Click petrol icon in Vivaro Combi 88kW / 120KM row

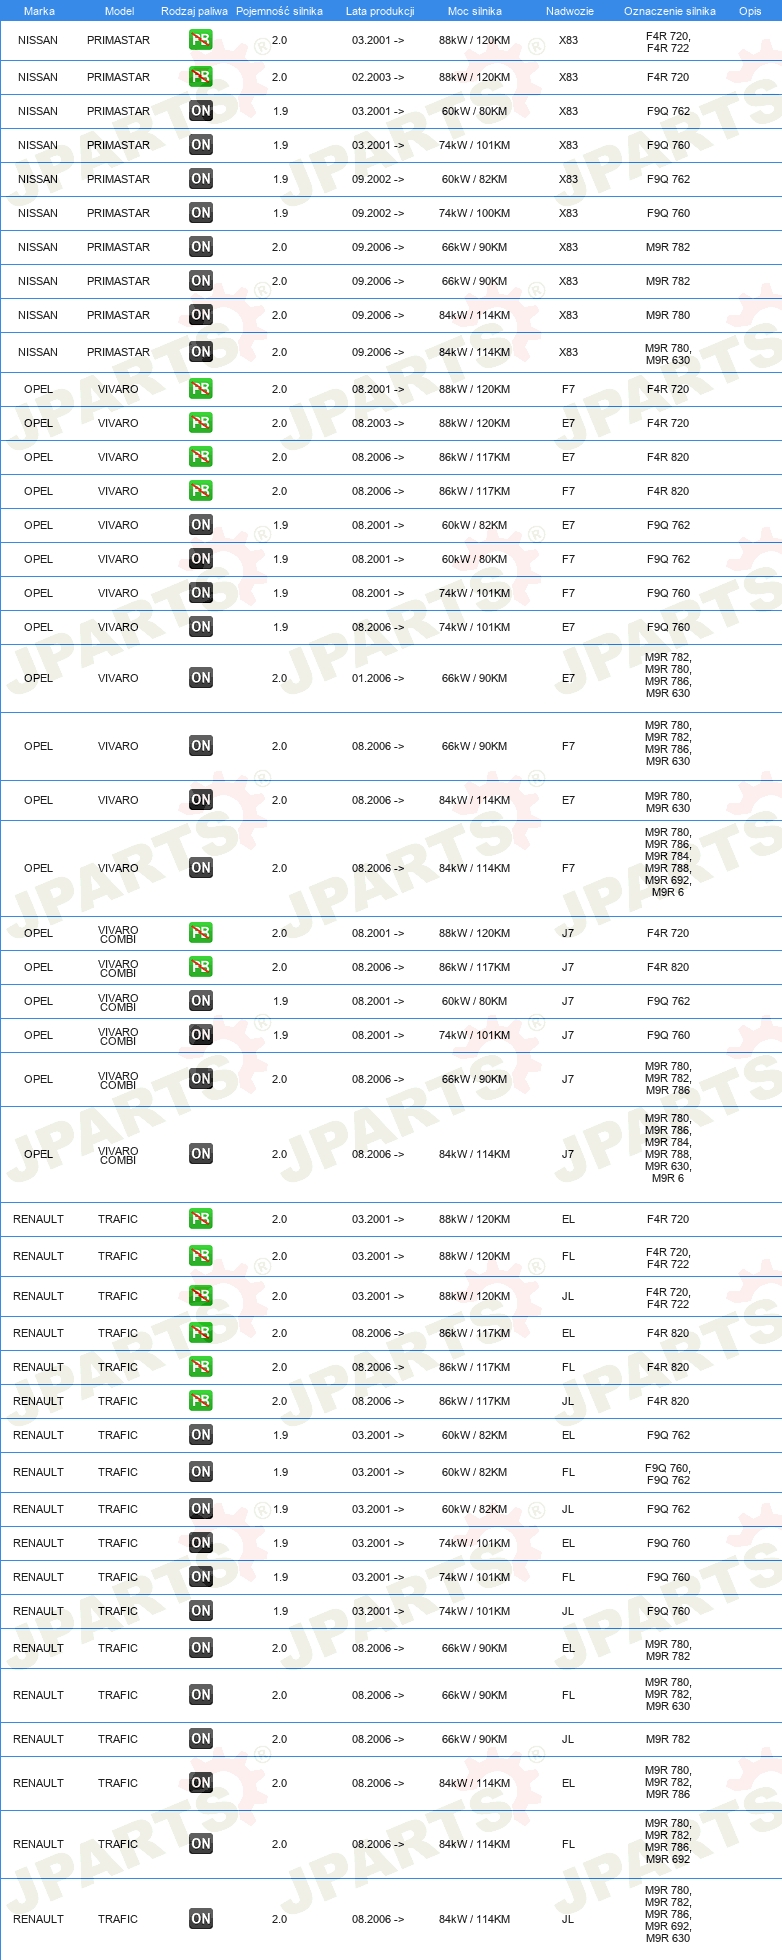(x=201, y=933)
